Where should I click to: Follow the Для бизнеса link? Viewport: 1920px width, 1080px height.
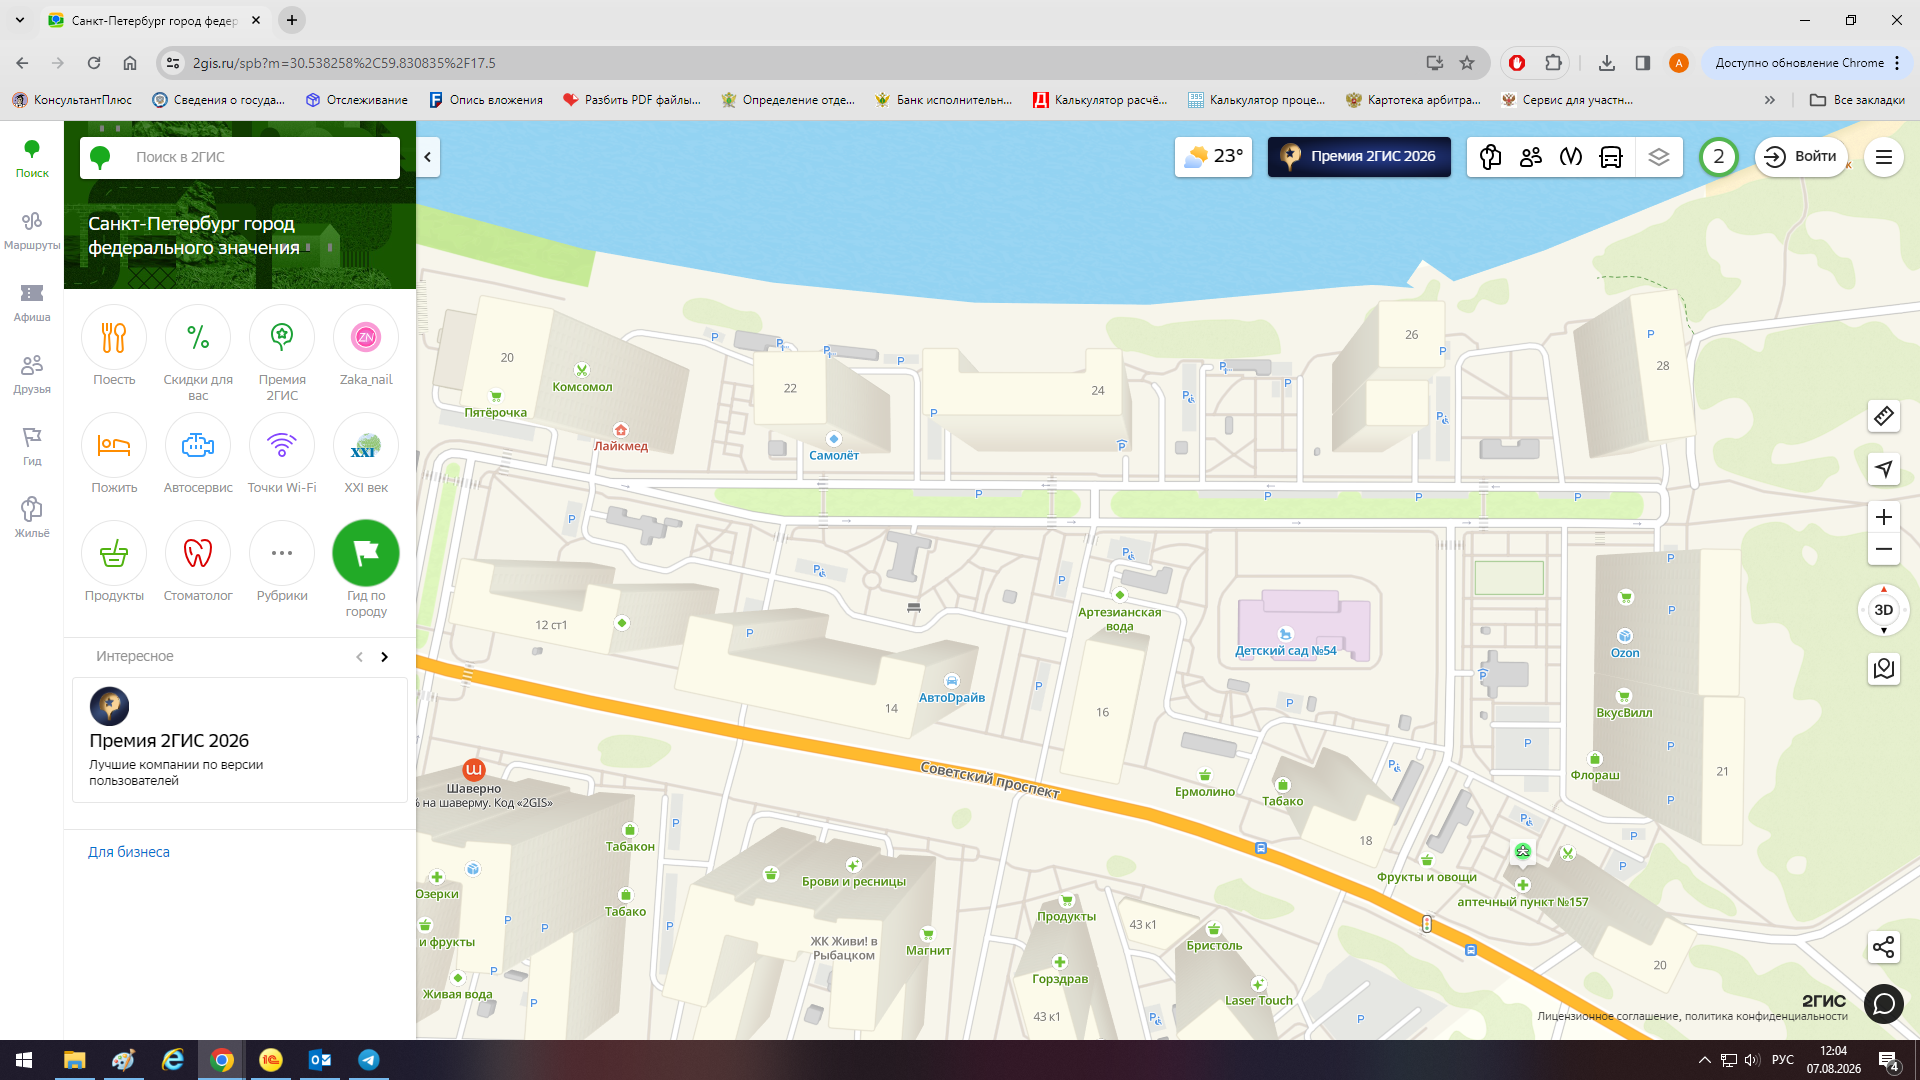[x=129, y=852]
